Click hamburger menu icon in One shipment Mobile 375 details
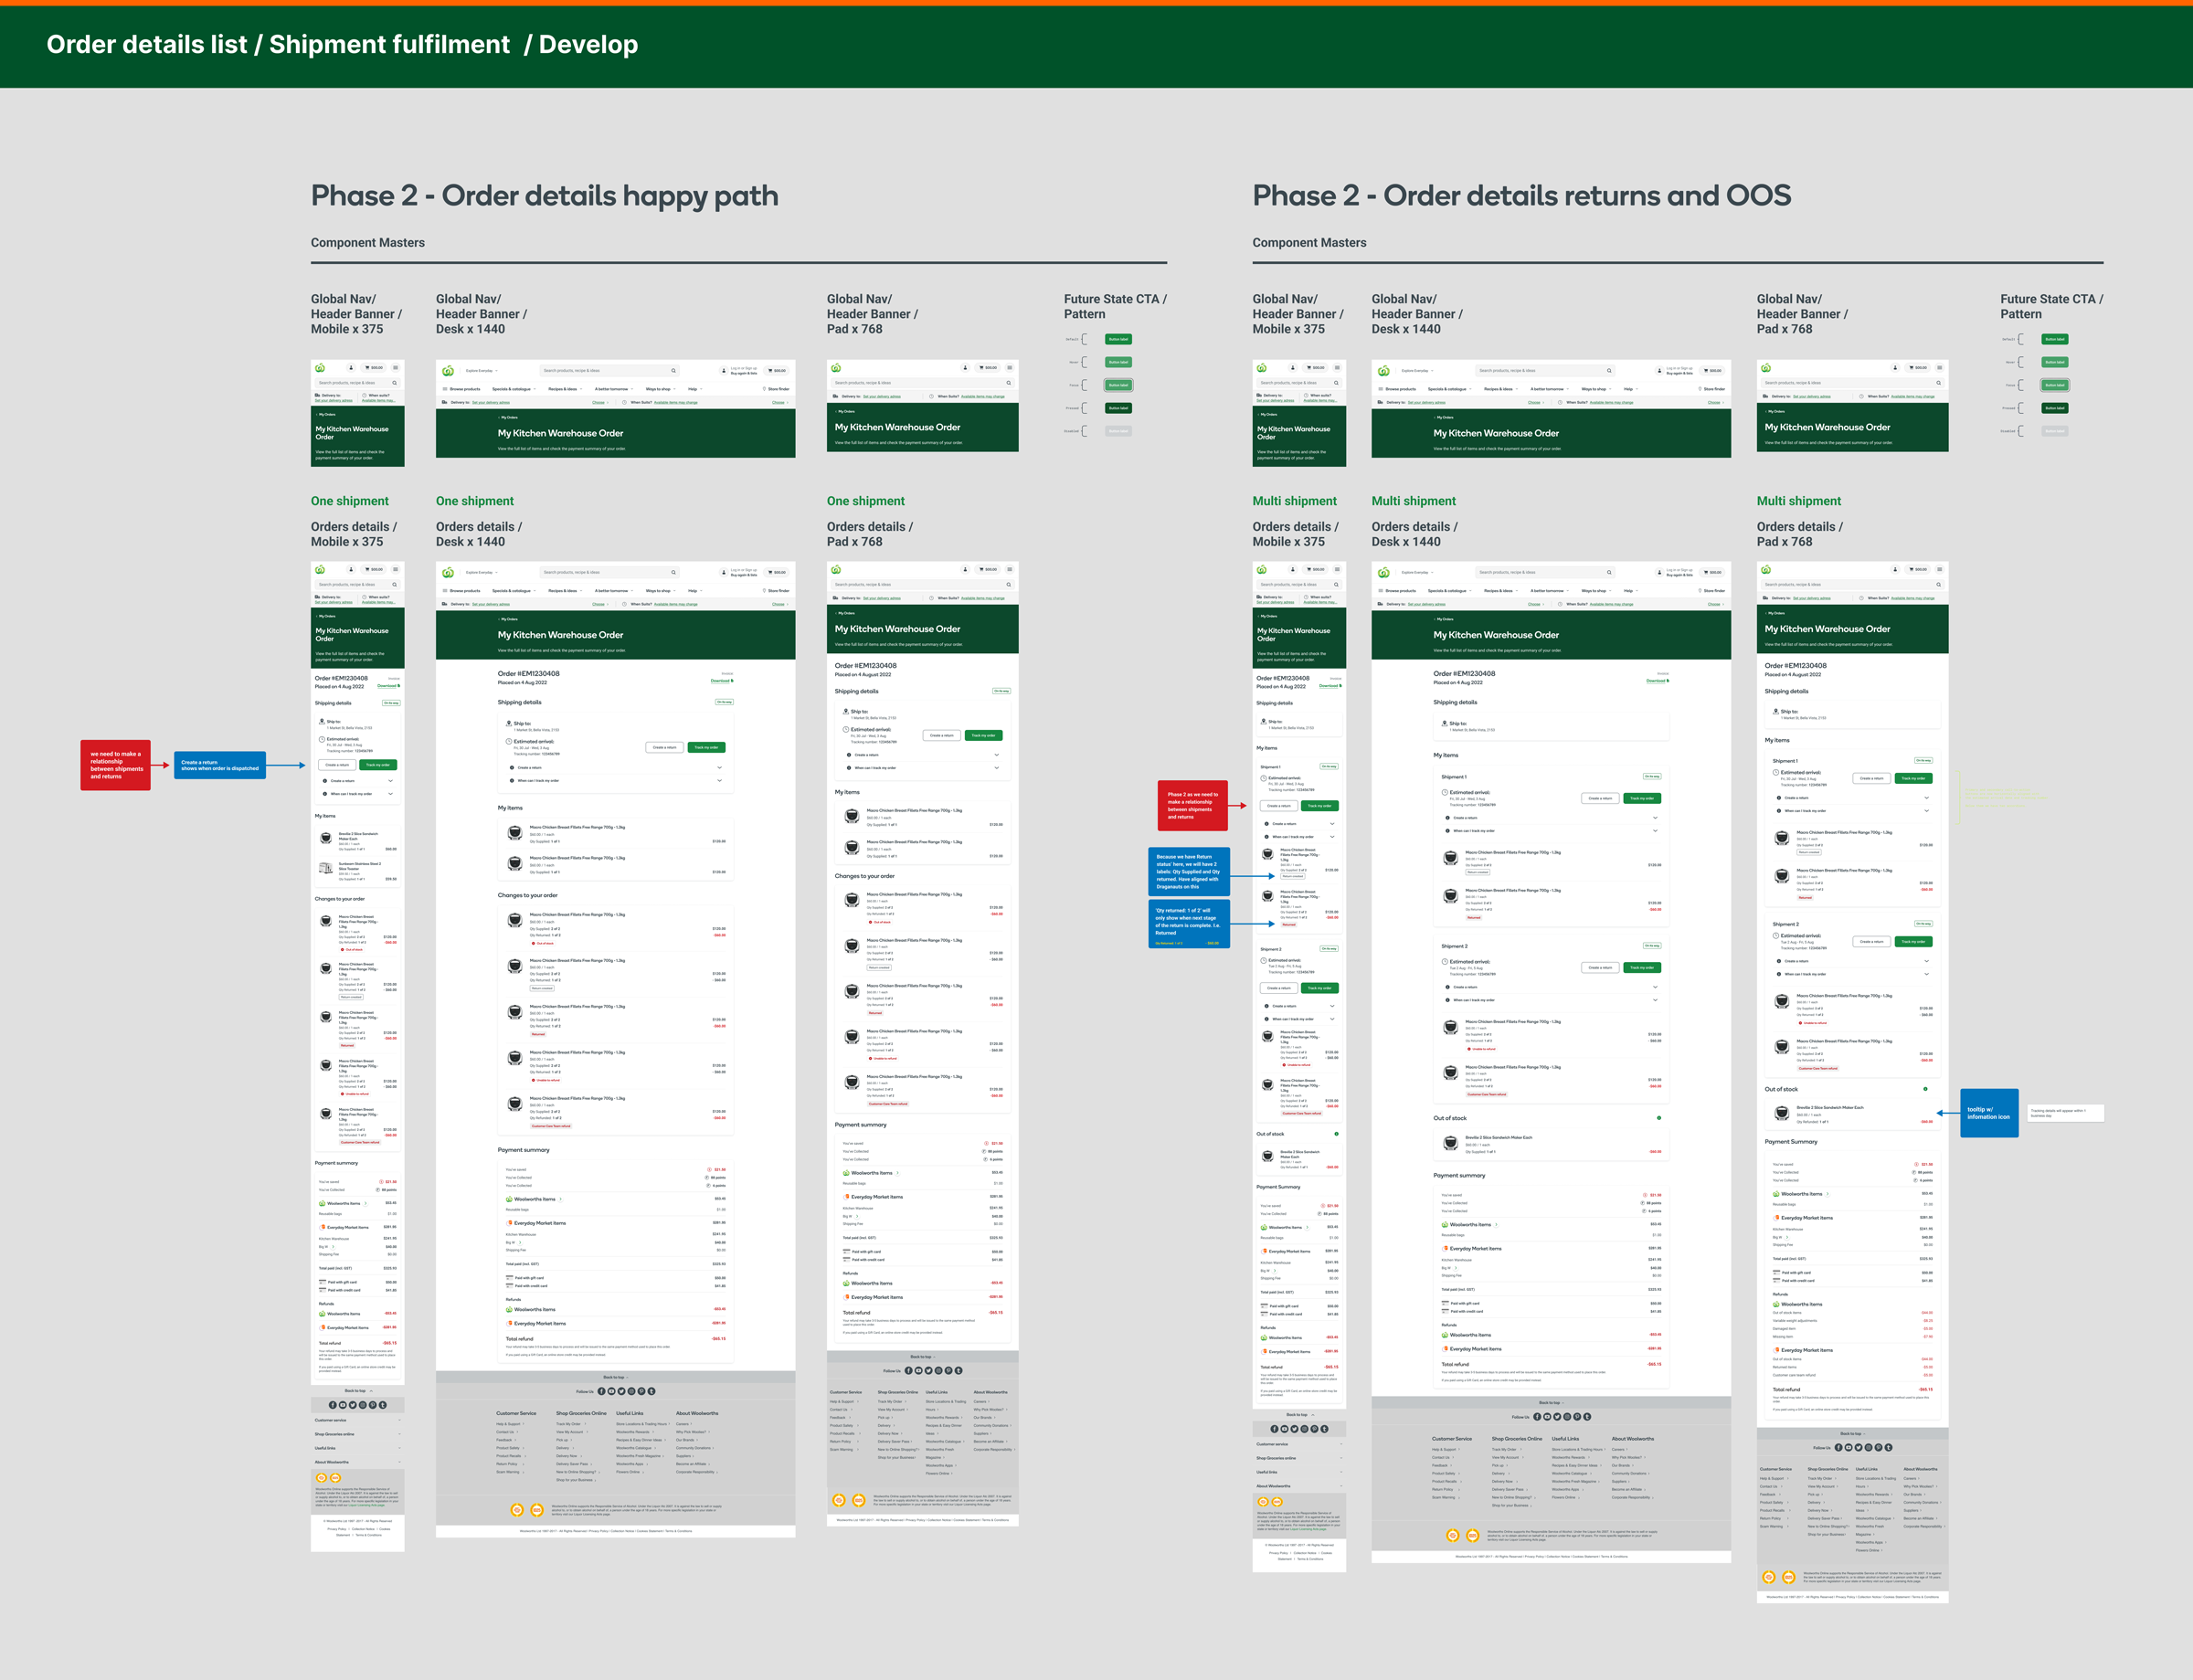Screen dimensions: 2193x1680 395,569
